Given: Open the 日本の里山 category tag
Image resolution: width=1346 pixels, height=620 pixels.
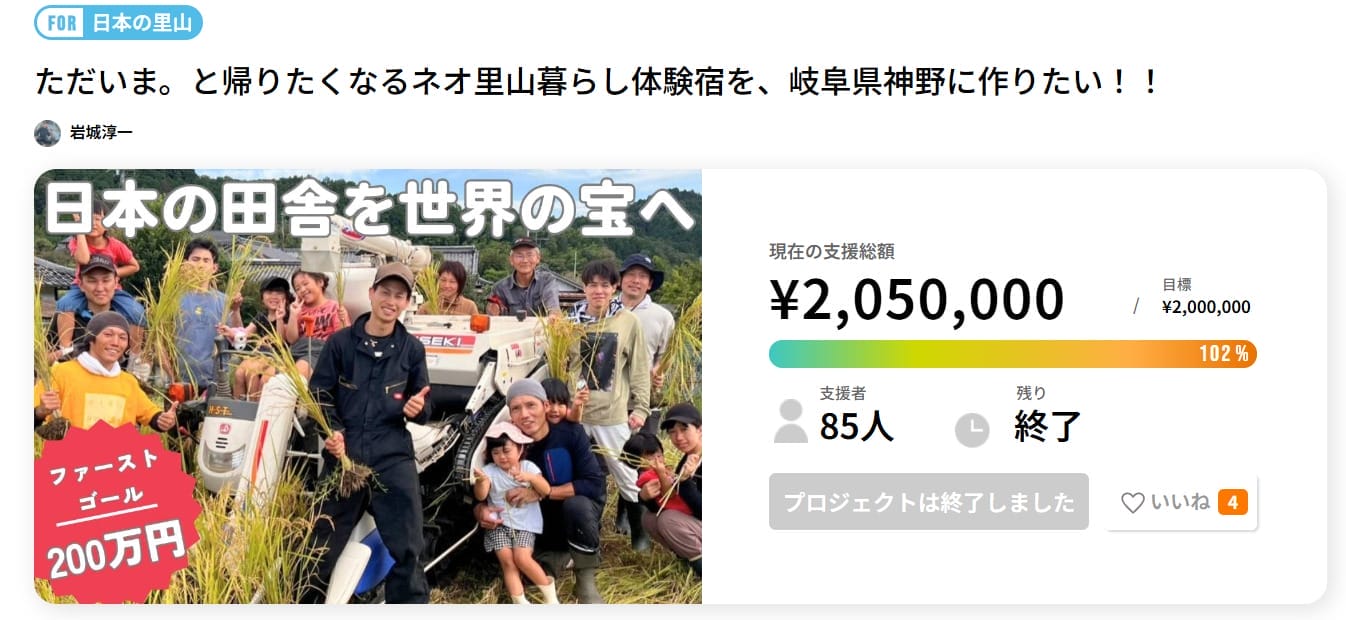Looking at the screenshot, I should [141, 23].
